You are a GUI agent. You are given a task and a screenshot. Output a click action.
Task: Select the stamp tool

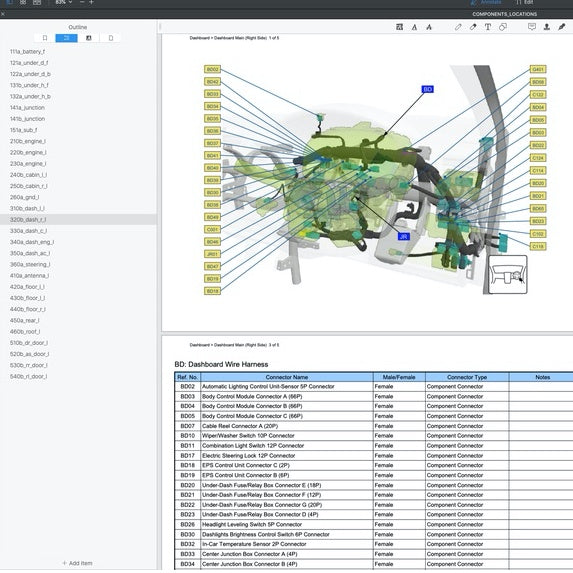(x=547, y=27)
